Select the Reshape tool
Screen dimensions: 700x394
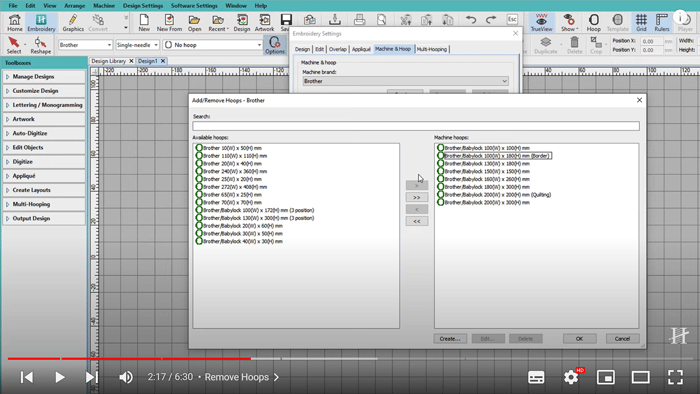40,46
